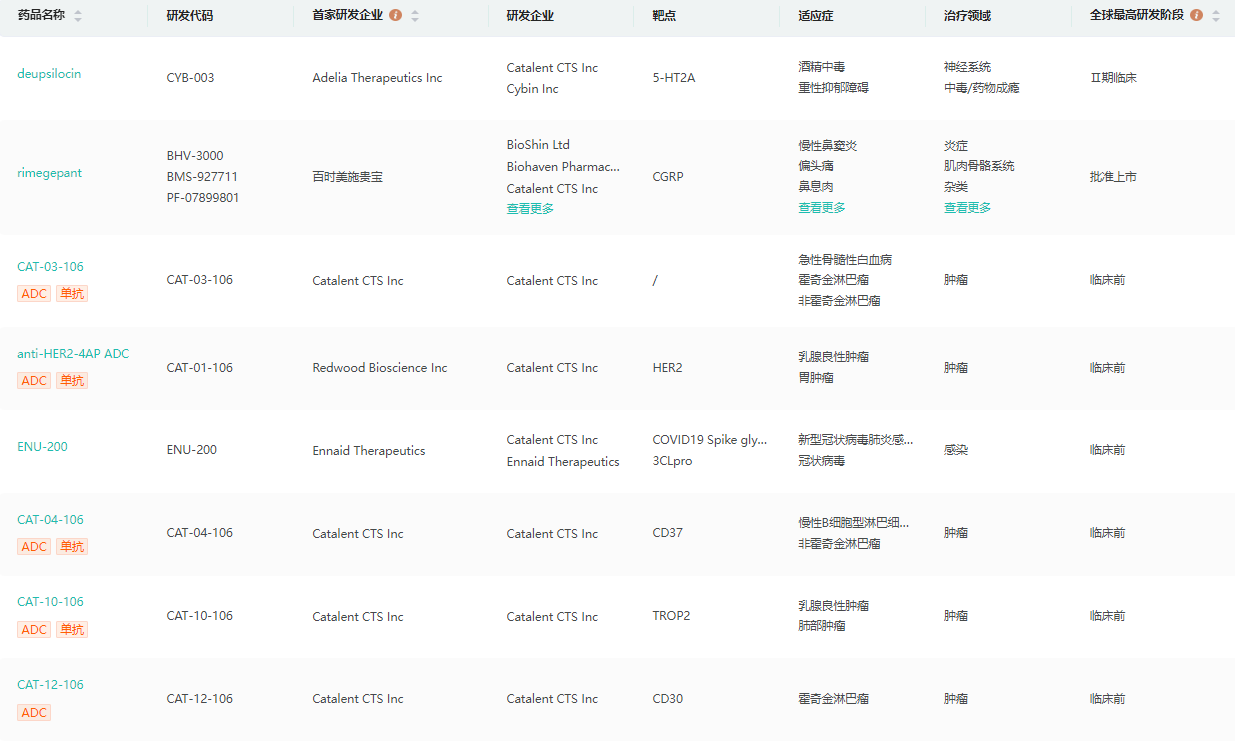Screen dimensions: 1235x752
Task: Select CD37 target cell
Action: coord(667,533)
